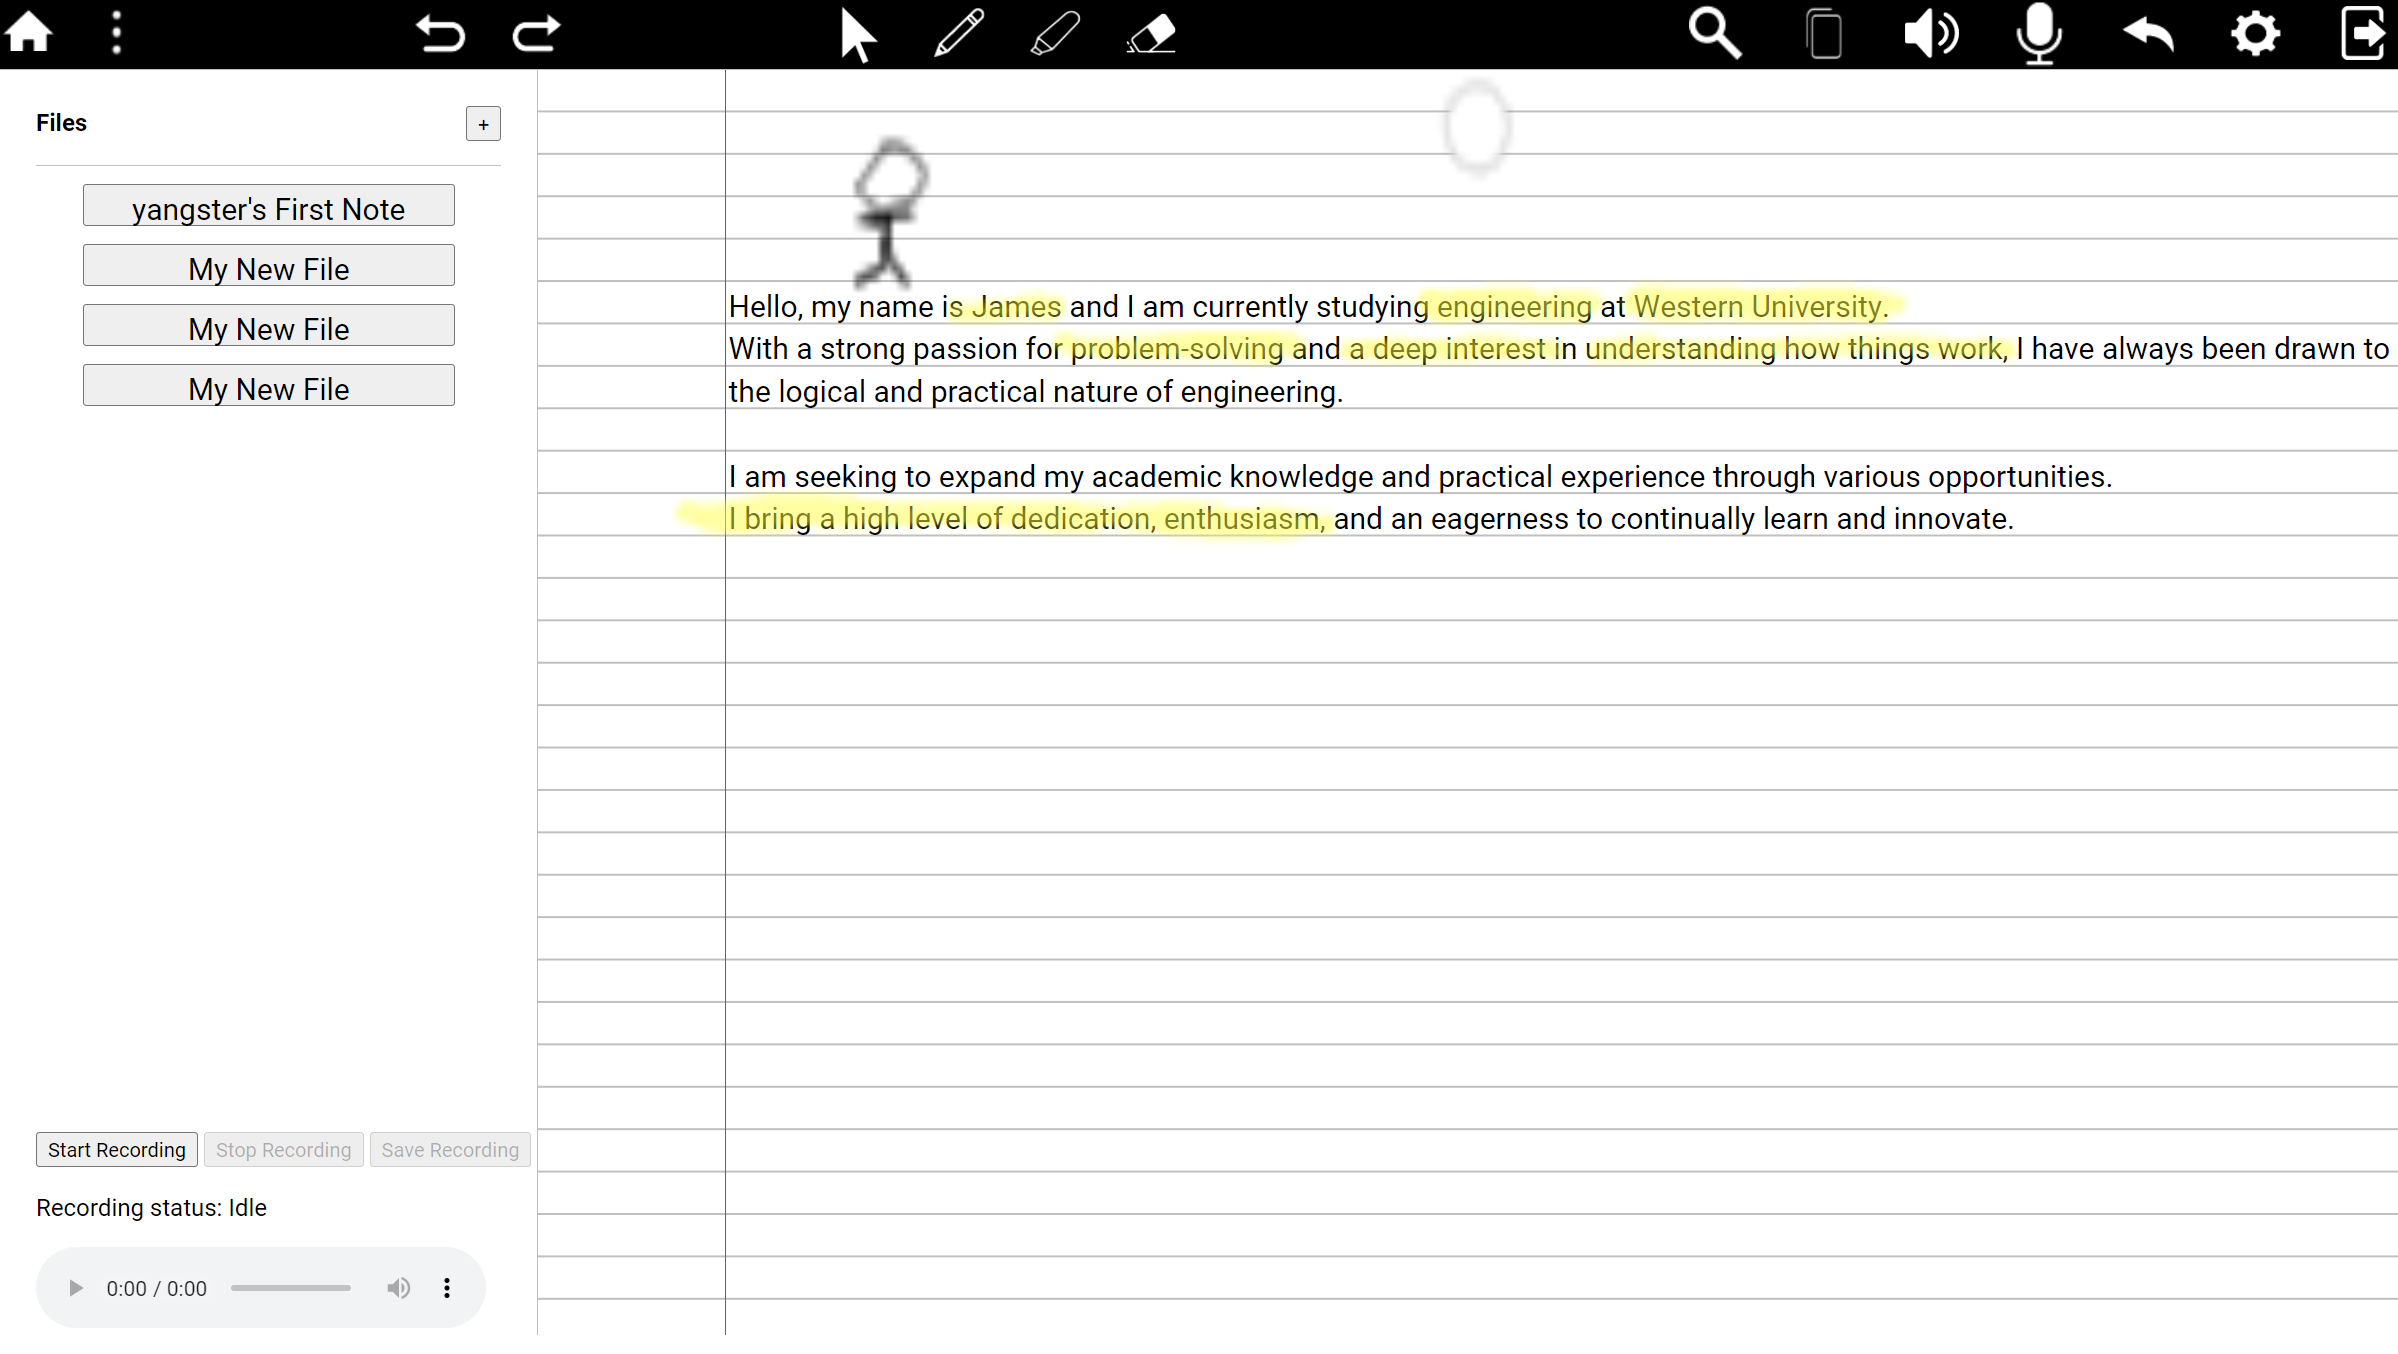Viewport: 2398px width, 1354px height.
Task: Toggle the microphone icon
Action: 2038,33
